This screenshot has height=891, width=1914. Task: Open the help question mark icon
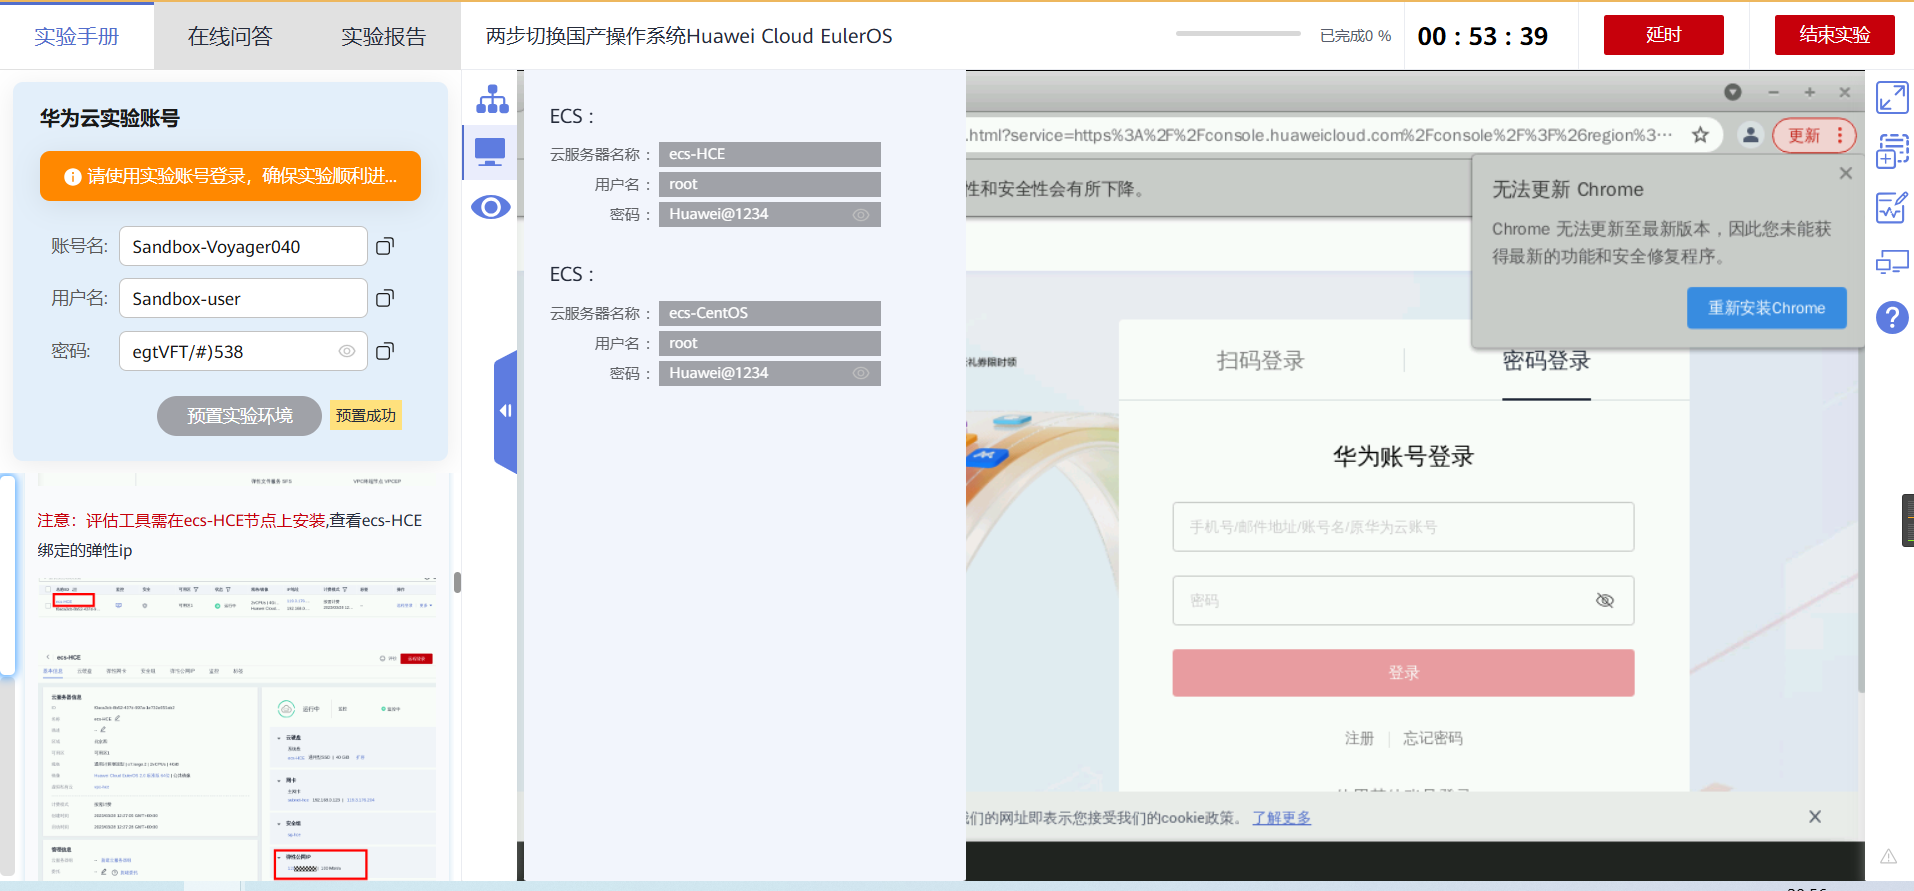(1892, 318)
